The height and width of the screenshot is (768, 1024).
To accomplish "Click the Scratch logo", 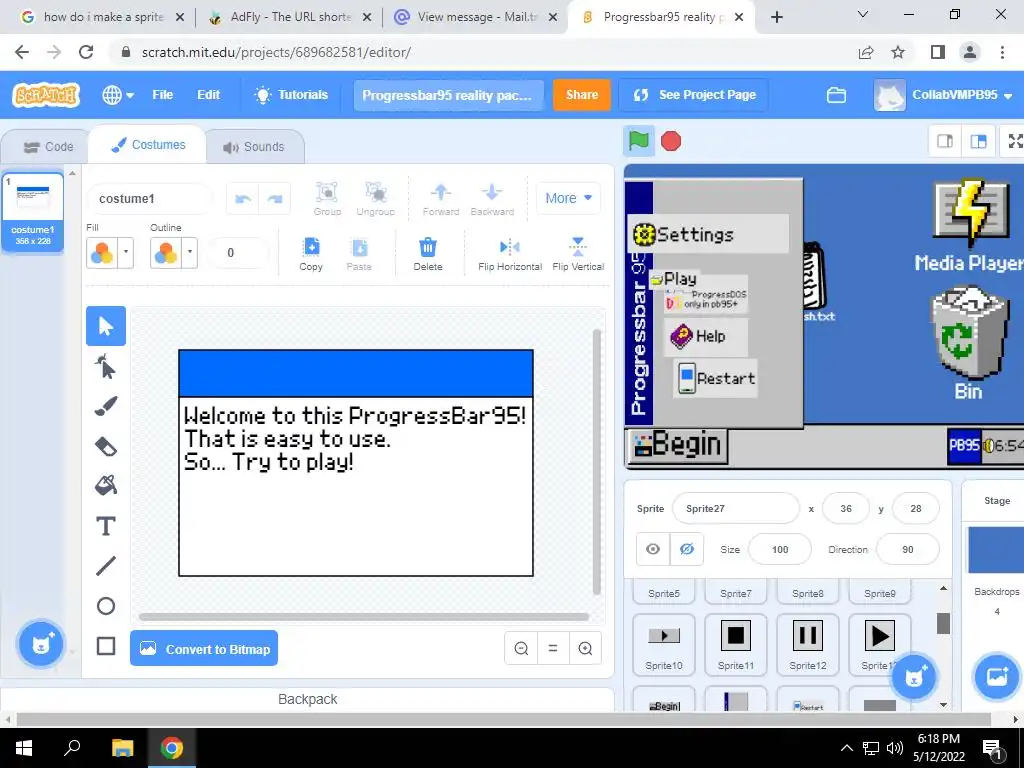I will click(46, 95).
